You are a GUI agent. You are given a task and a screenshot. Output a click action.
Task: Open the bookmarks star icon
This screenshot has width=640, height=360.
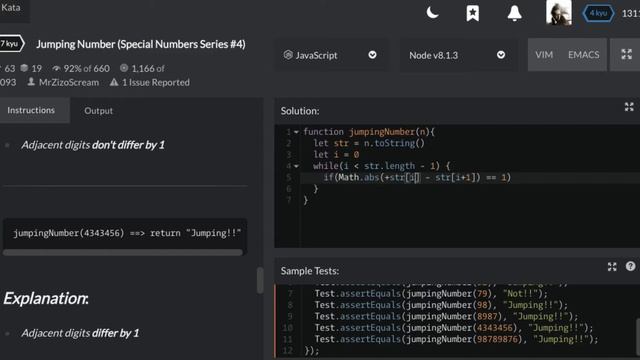point(473,13)
